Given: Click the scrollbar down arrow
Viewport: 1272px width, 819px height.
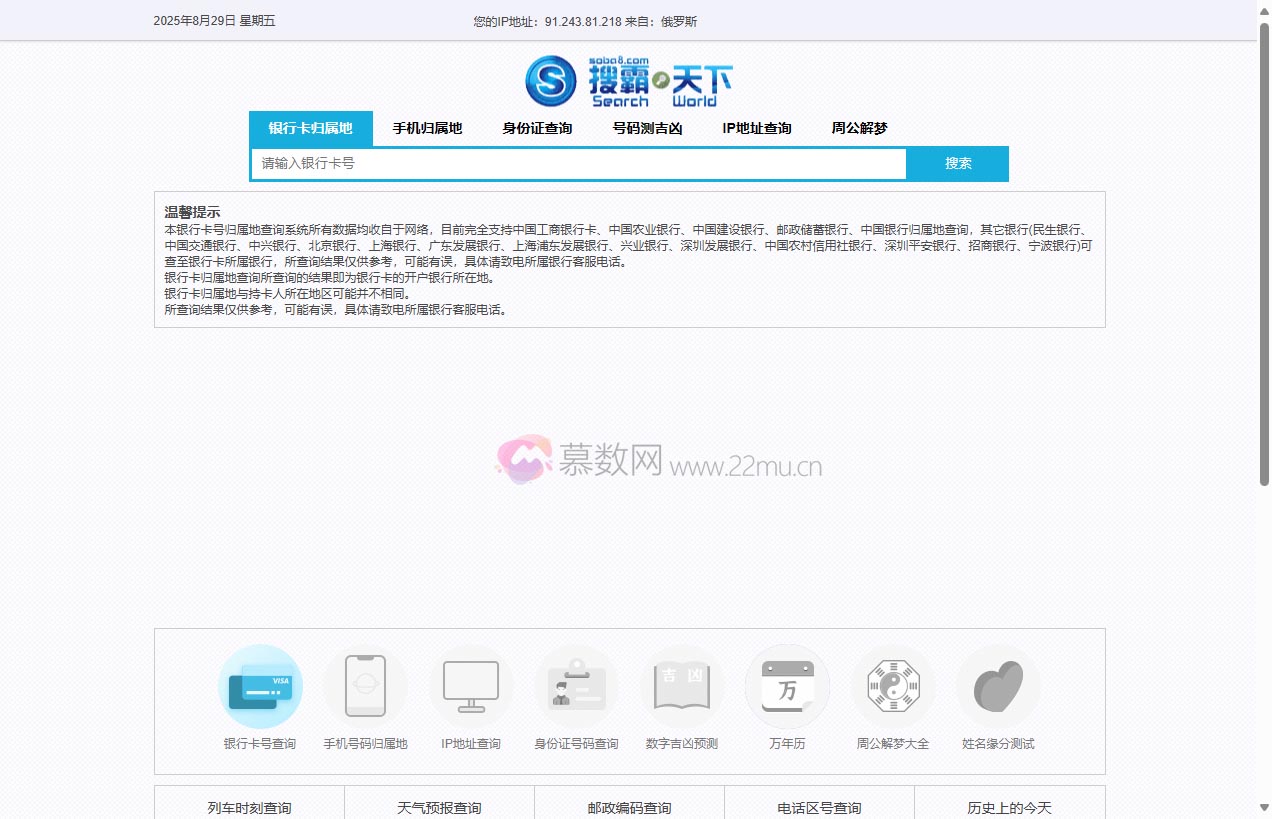Looking at the screenshot, I should pos(1263,808).
